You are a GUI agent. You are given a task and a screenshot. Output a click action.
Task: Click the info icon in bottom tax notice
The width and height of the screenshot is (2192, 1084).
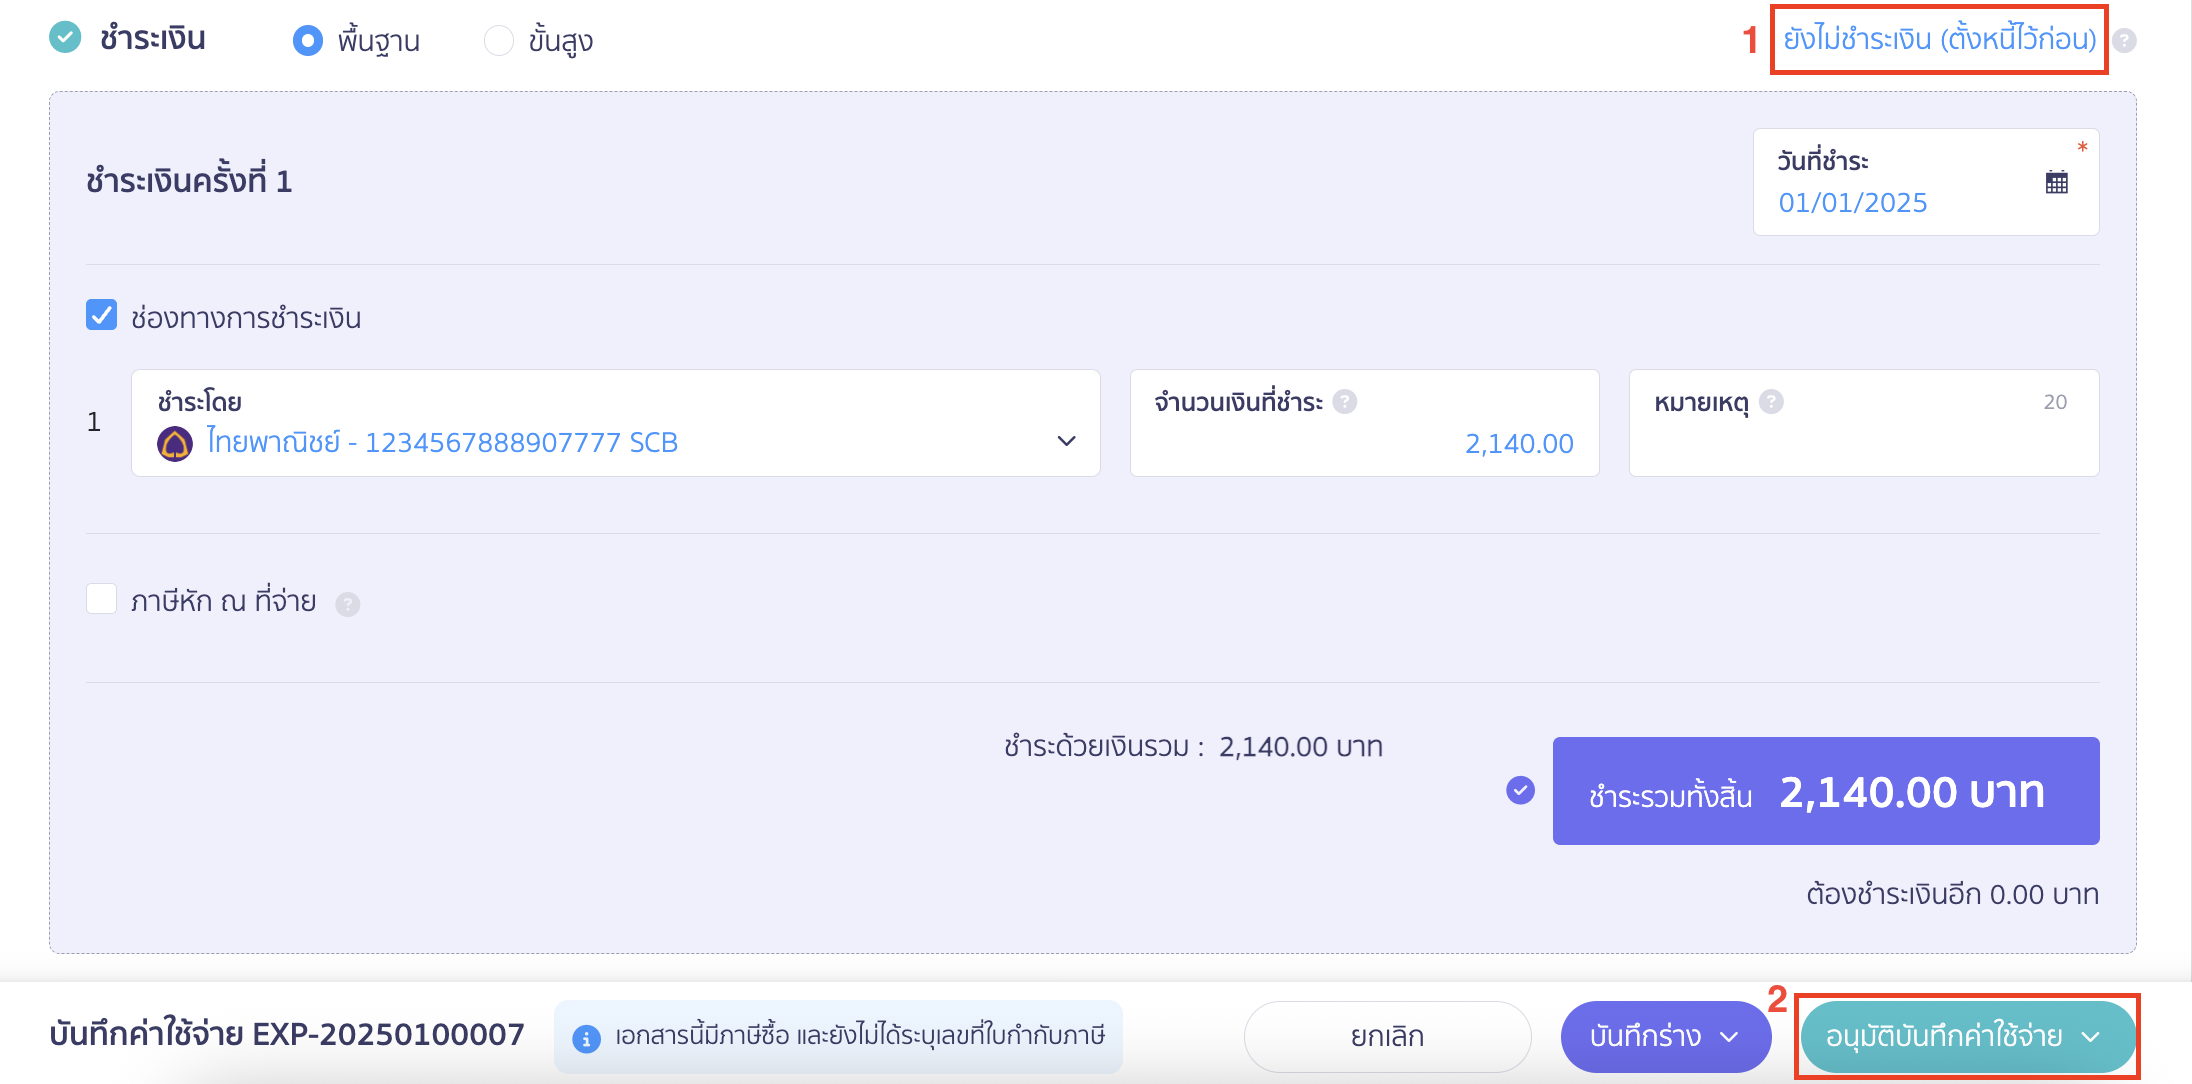pyautogui.click(x=586, y=1037)
